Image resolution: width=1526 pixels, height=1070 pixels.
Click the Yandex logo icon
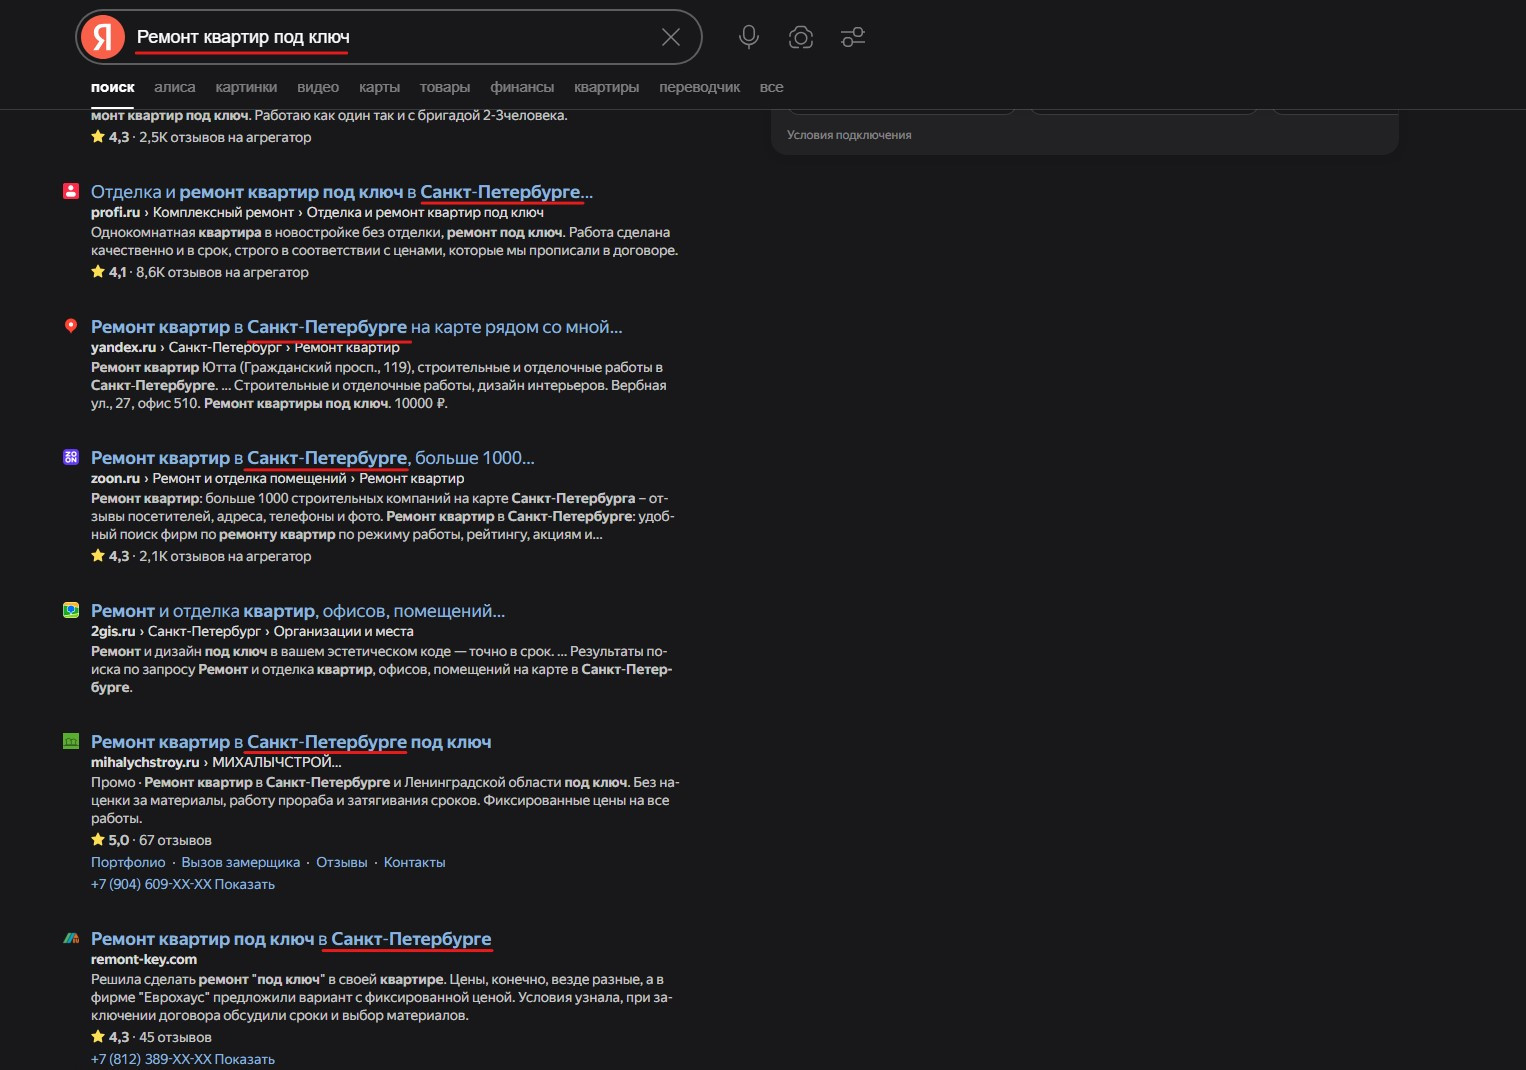(x=103, y=37)
